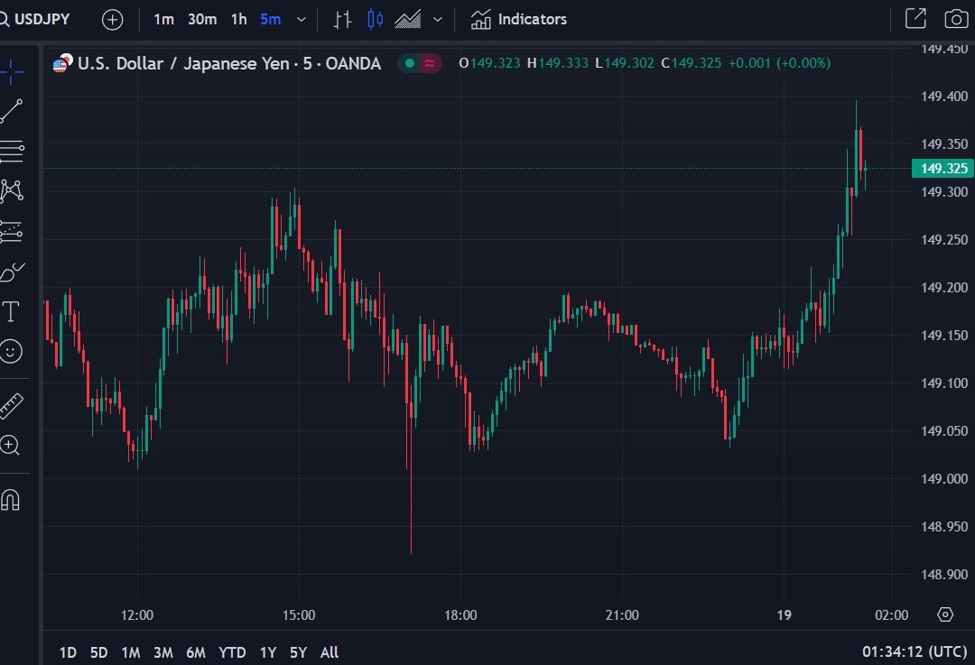The height and width of the screenshot is (665, 975).
Task: Select the text annotation tool
Action: pyautogui.click(x=12, y=311)
